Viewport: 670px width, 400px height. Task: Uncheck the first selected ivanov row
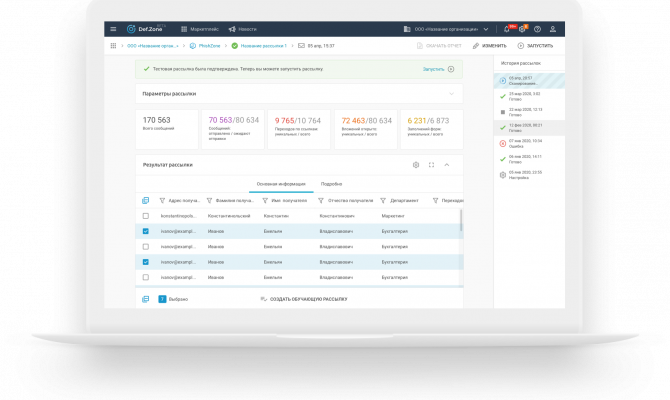[x=146, y=231]
